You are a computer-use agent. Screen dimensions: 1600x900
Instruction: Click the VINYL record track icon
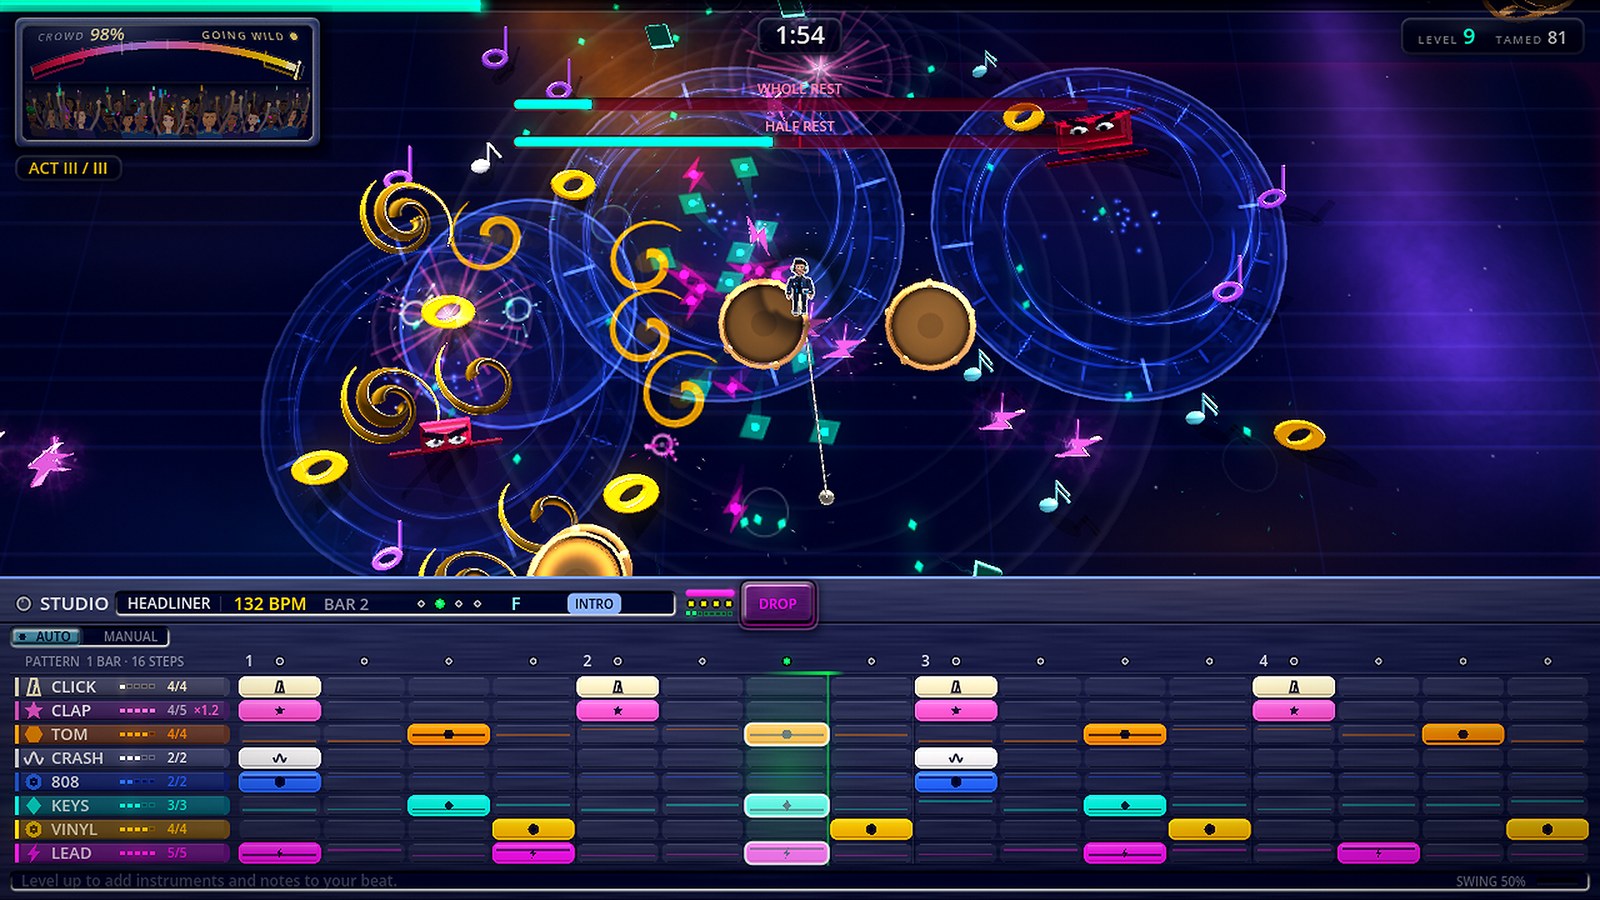click(x=34, y=829)
